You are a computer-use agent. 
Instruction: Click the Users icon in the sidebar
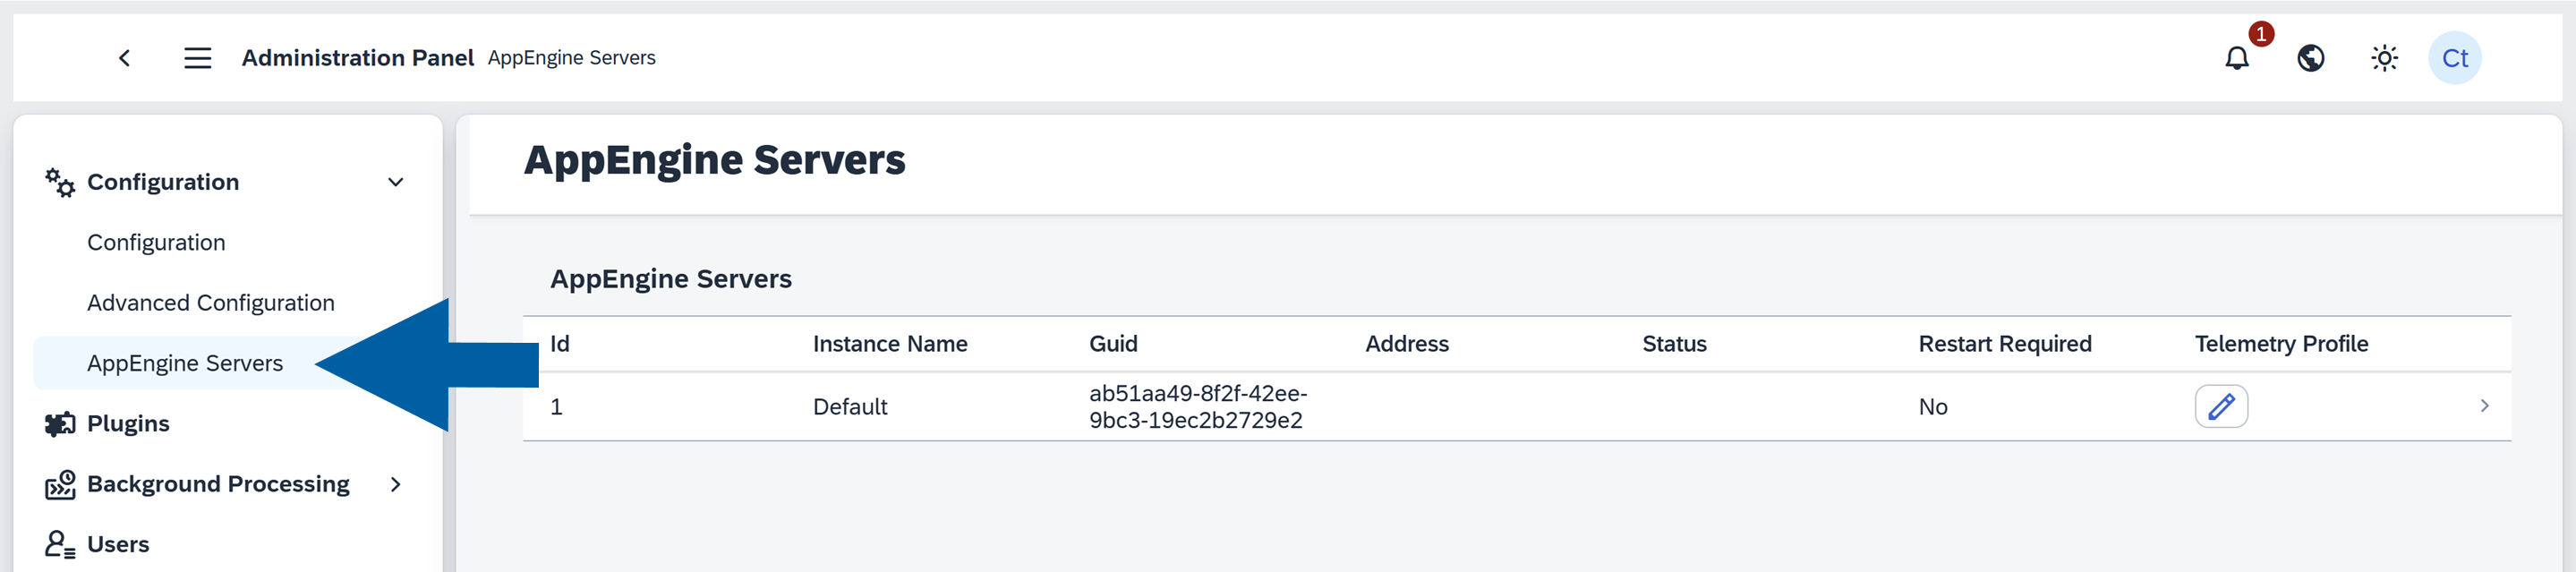click(59, 544)
